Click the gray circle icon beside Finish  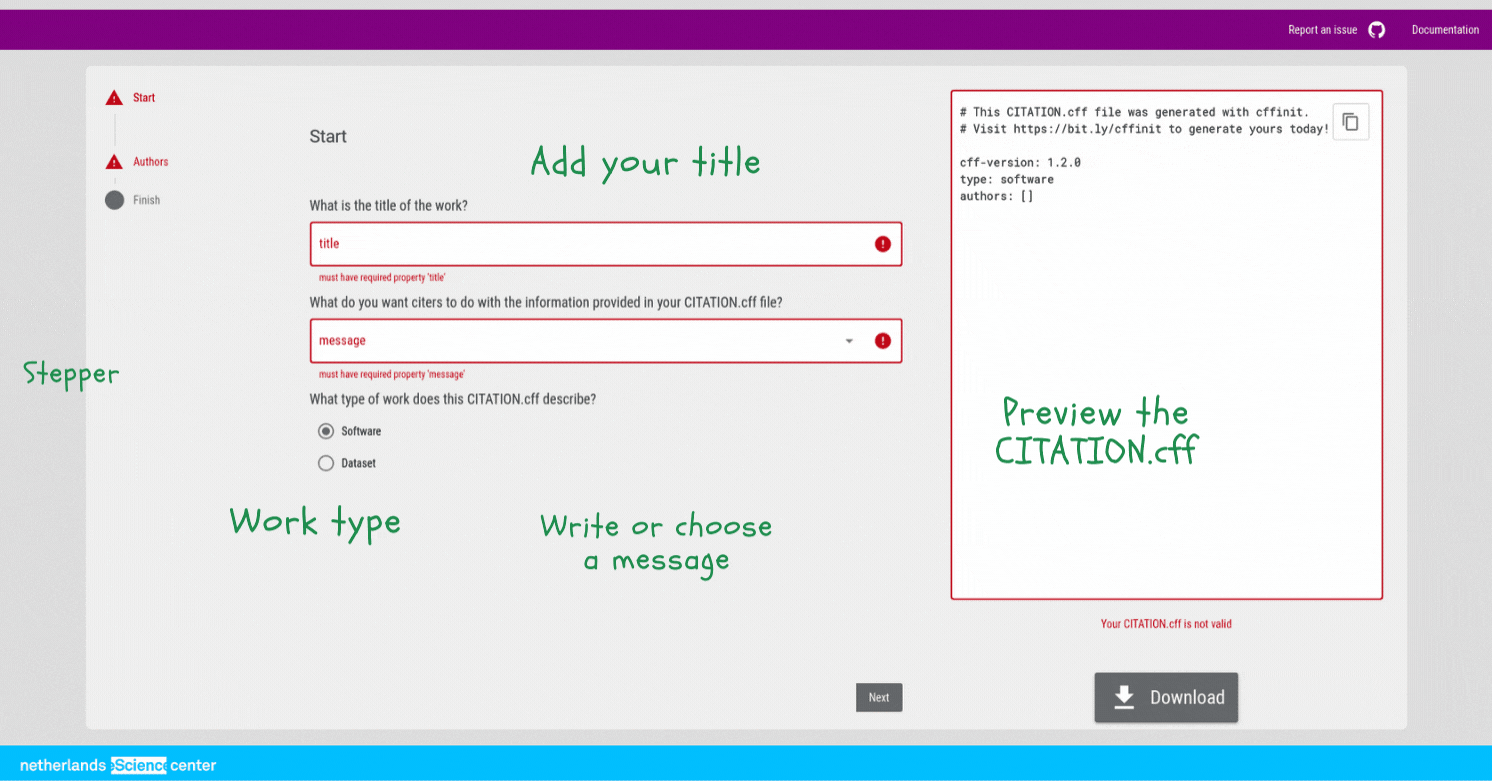click(x=113, y=199)
